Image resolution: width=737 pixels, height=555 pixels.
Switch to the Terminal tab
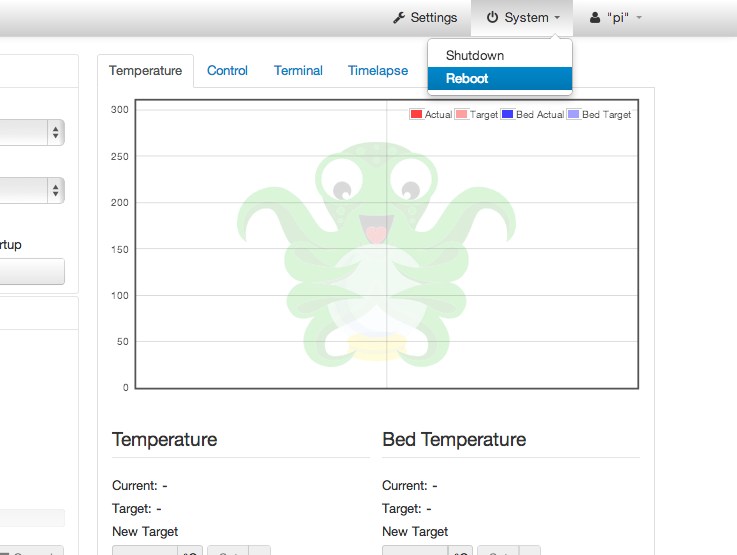pyautogui.click(x=298, y=70)
